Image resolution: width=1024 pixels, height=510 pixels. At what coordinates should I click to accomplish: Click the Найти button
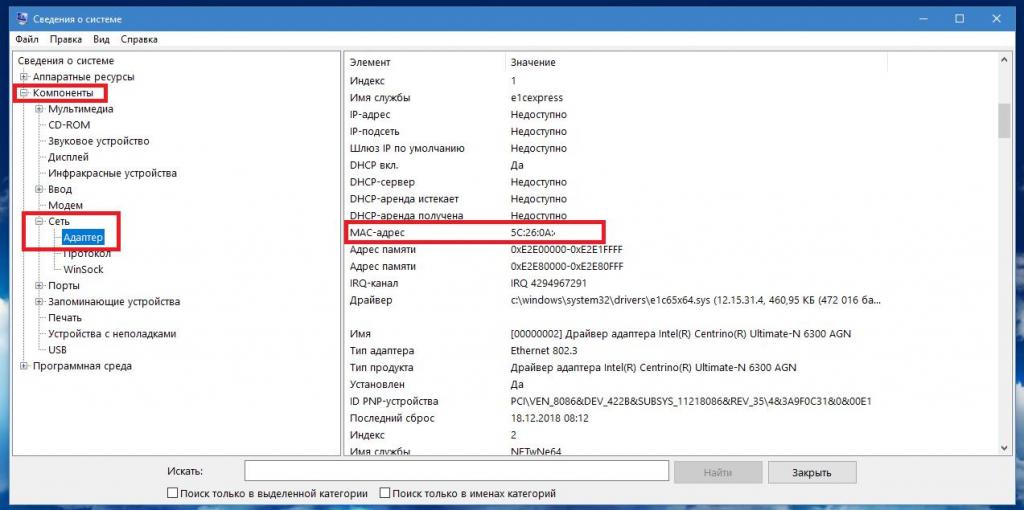tap(718, 472)
